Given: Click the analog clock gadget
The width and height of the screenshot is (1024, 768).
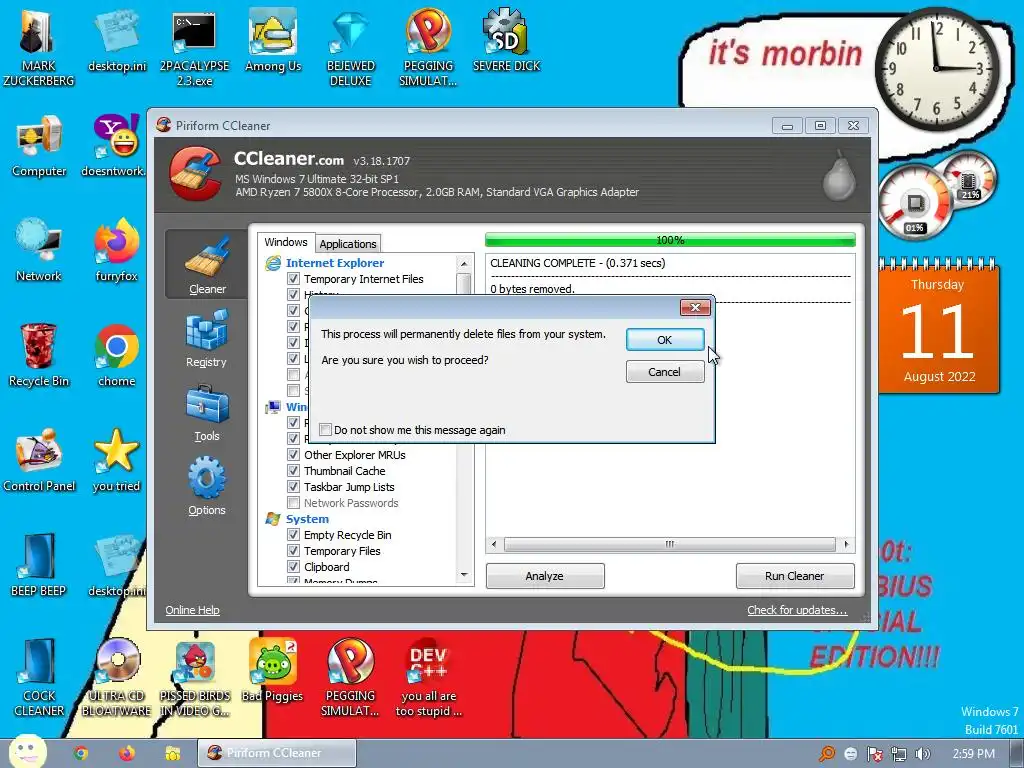Looking at the screenshot, I should tap(936, 69).
